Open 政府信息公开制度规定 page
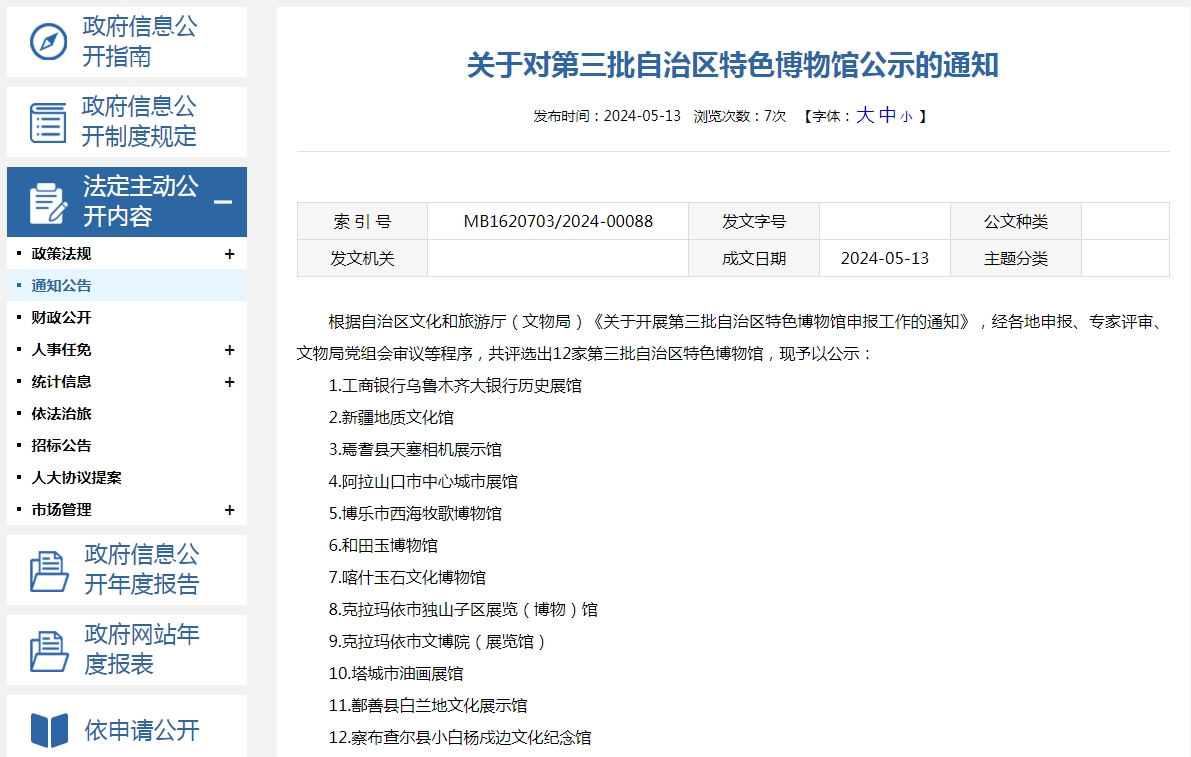Screen dimensions: 1191x757 coord(139,121)
